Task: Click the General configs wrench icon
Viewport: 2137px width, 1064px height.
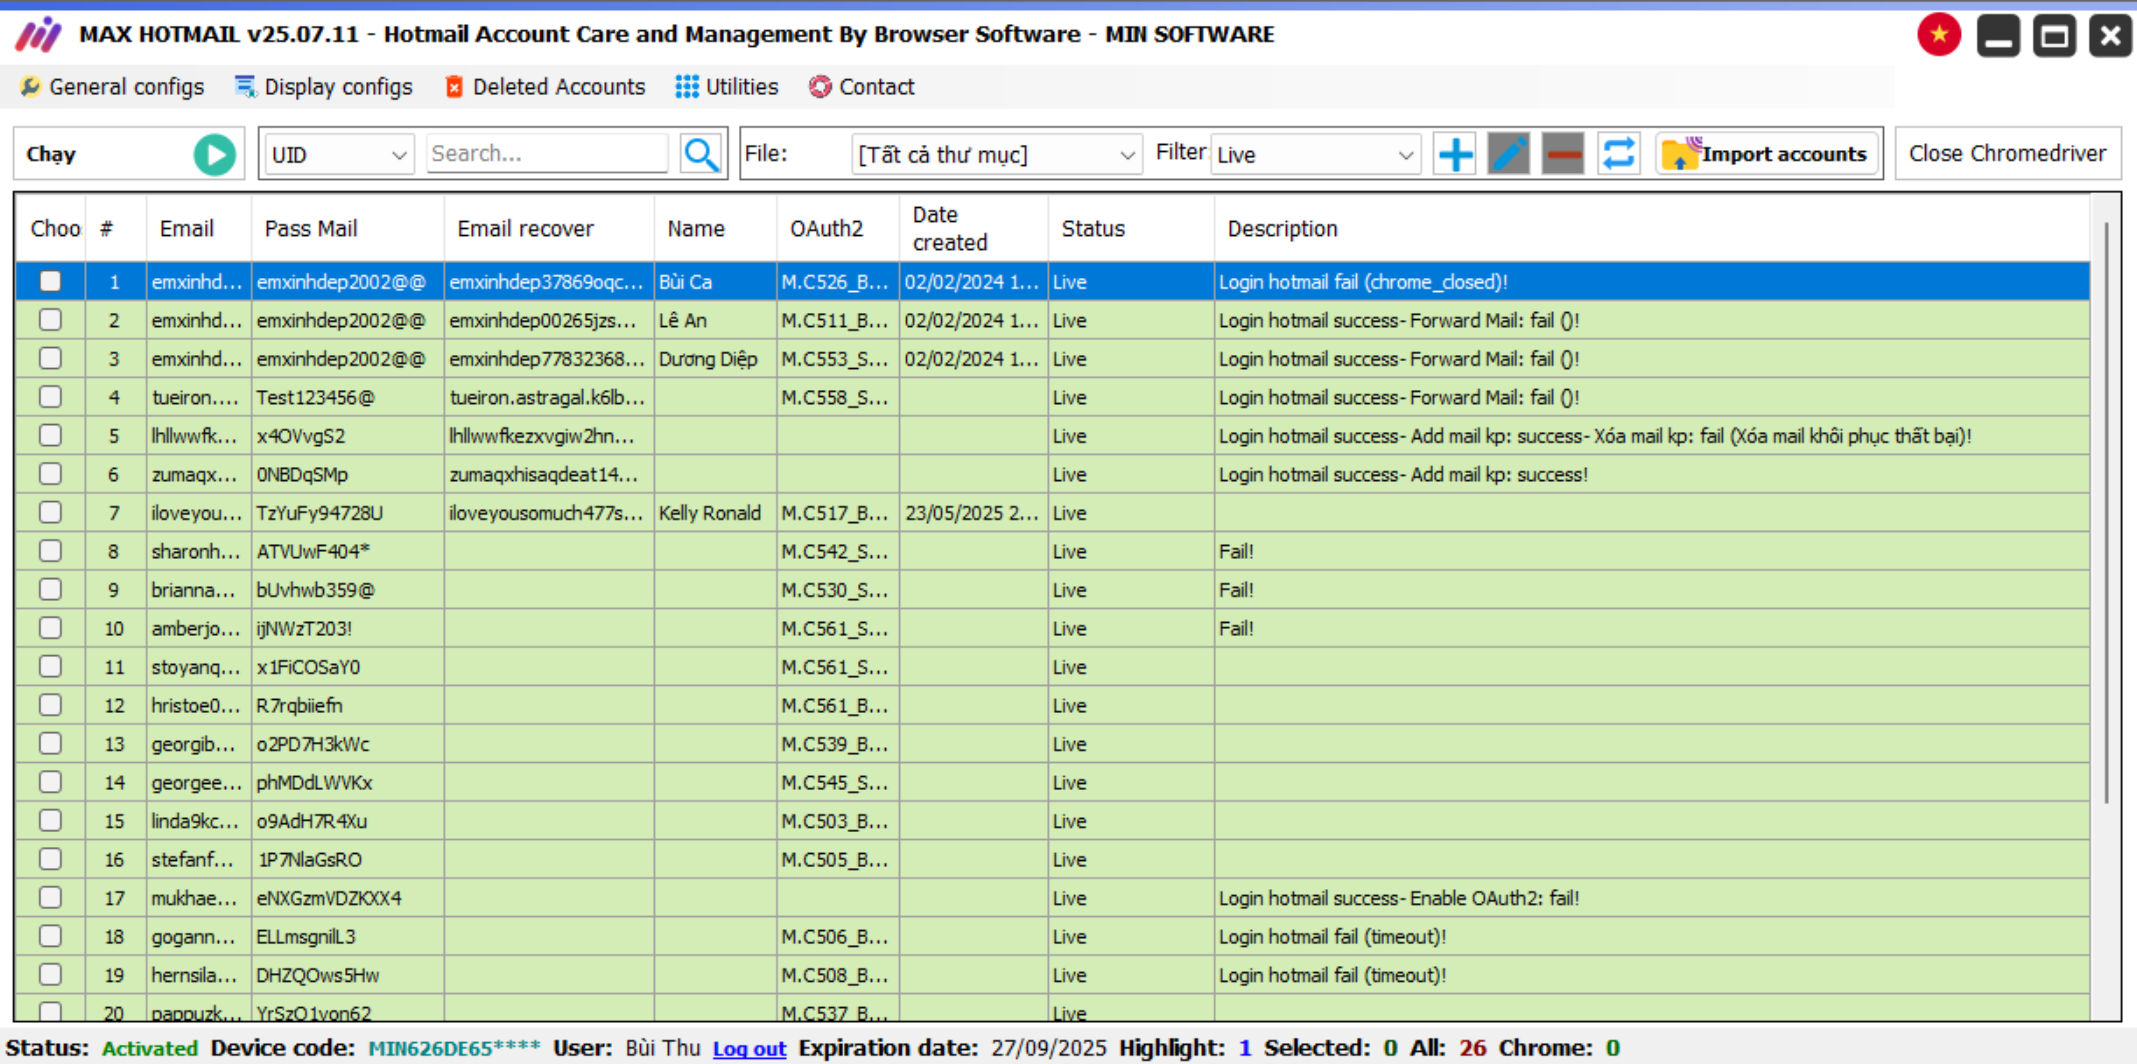Action: pyautogui.click(x=30, y=87)
